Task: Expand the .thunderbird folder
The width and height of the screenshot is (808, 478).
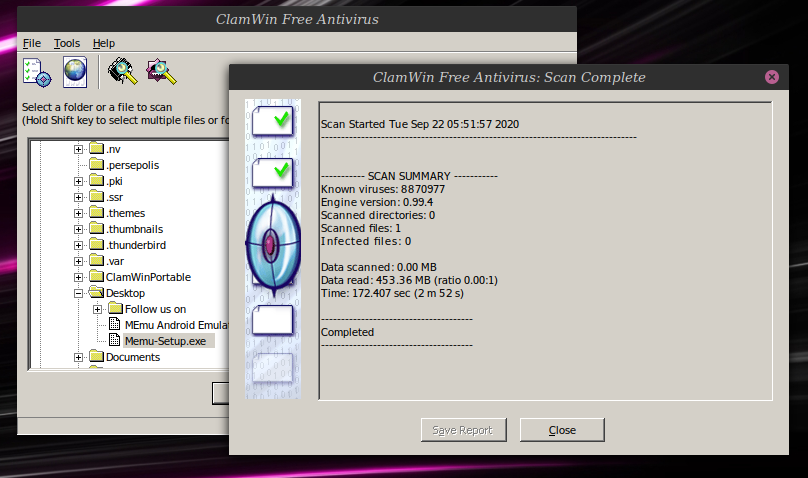Action: 78,245
